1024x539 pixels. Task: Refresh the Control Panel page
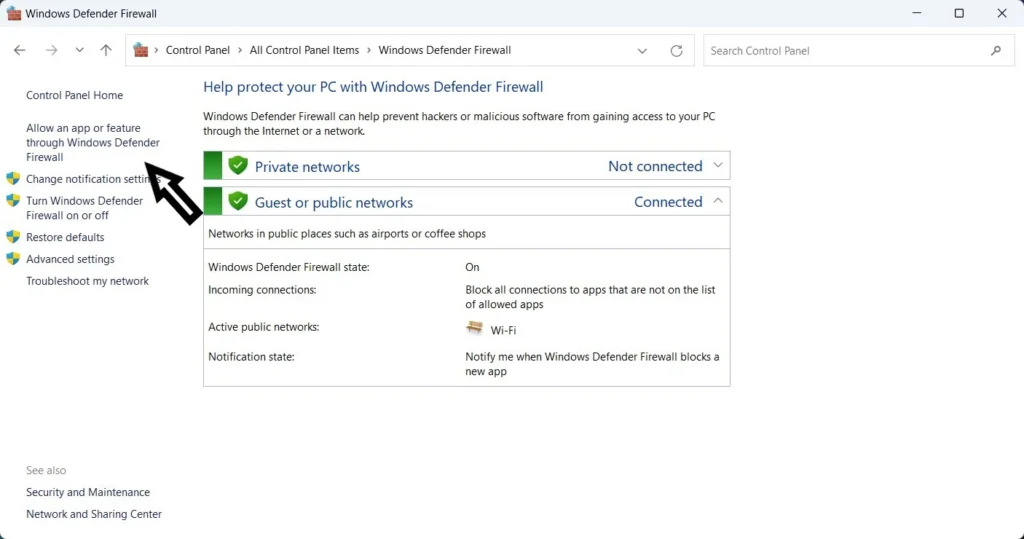tap(677, 50)
